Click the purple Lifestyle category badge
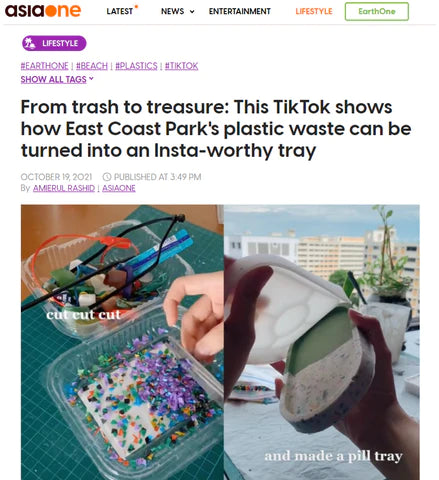Viewport: 439px width, 480px height. click(54, 43)
